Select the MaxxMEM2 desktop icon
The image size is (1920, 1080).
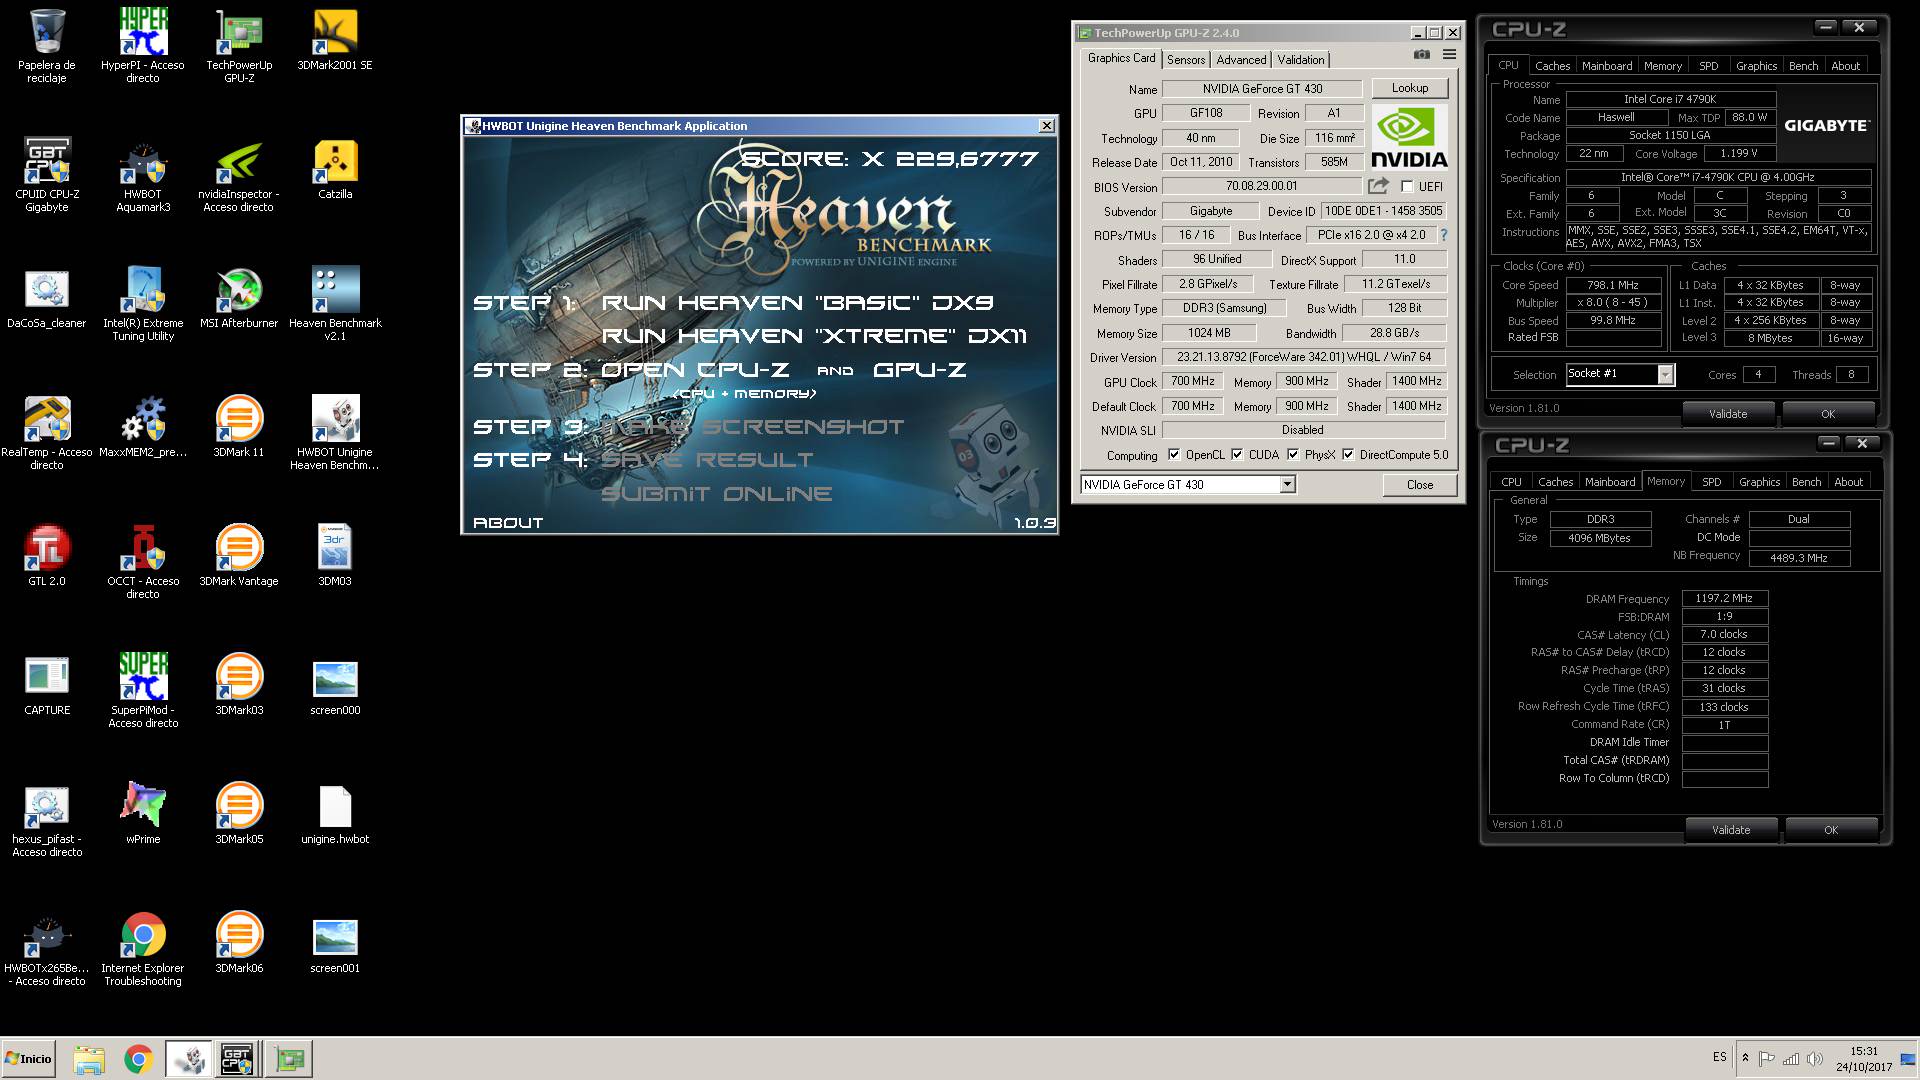[143, 427]
